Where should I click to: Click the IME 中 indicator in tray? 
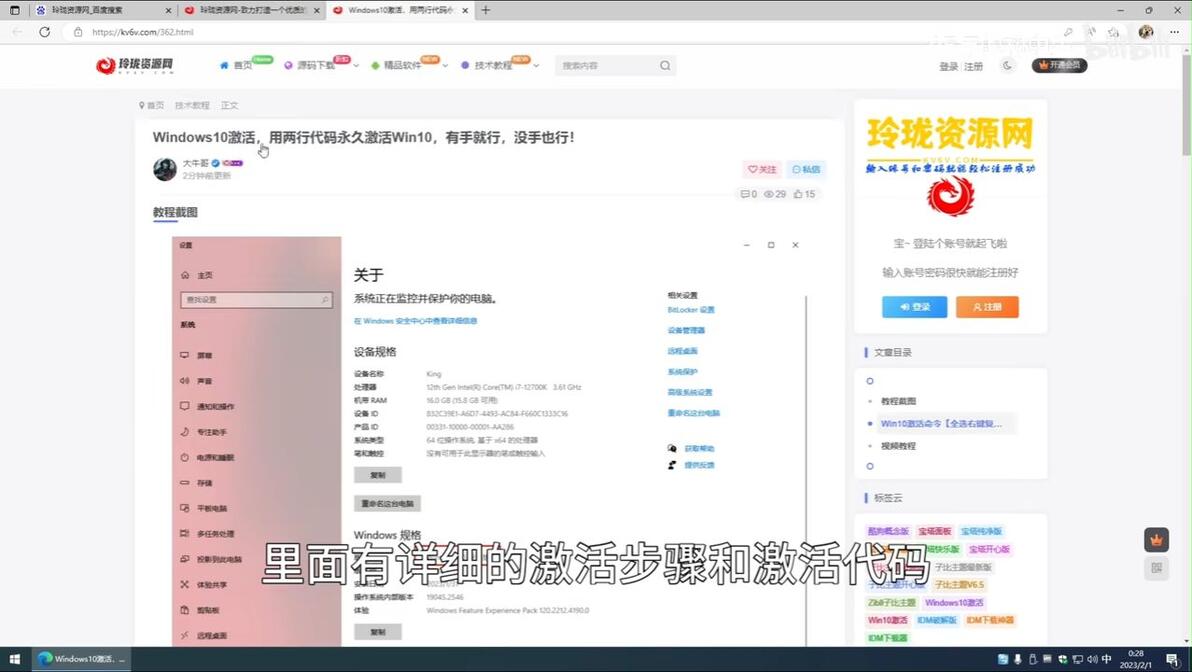(x=1107, y=659)
